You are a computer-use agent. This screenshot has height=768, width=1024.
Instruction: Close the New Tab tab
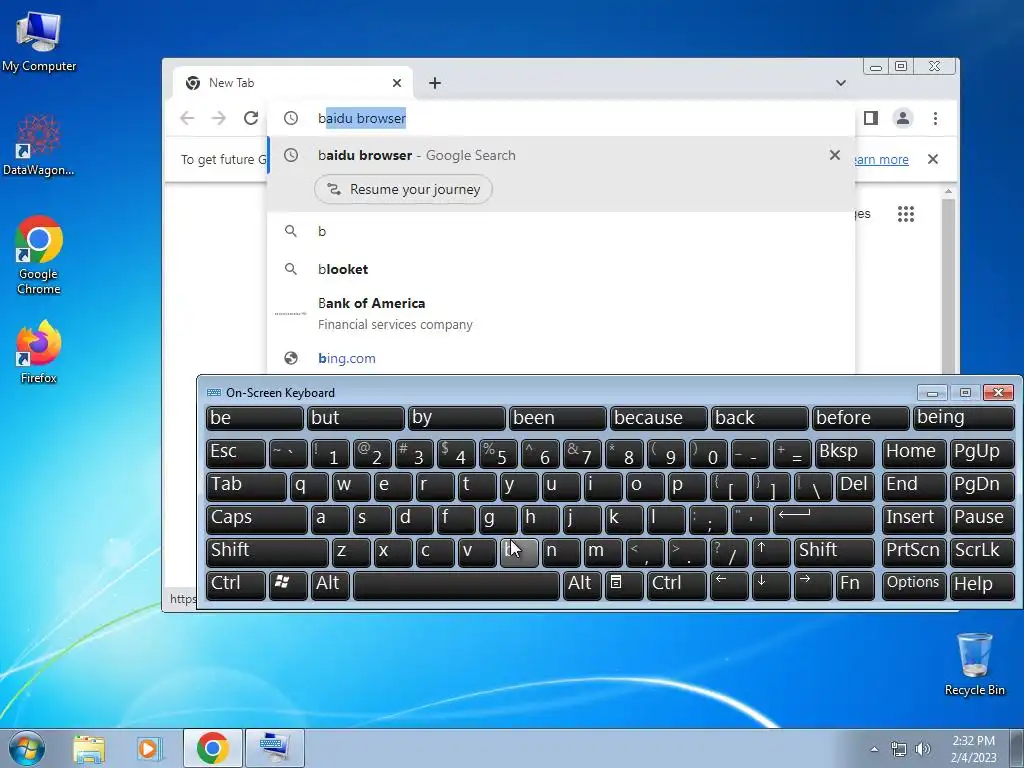[x=397, y=83]
